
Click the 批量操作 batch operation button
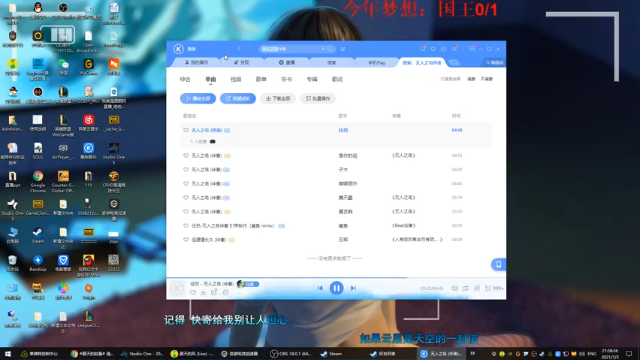point(318,98)
